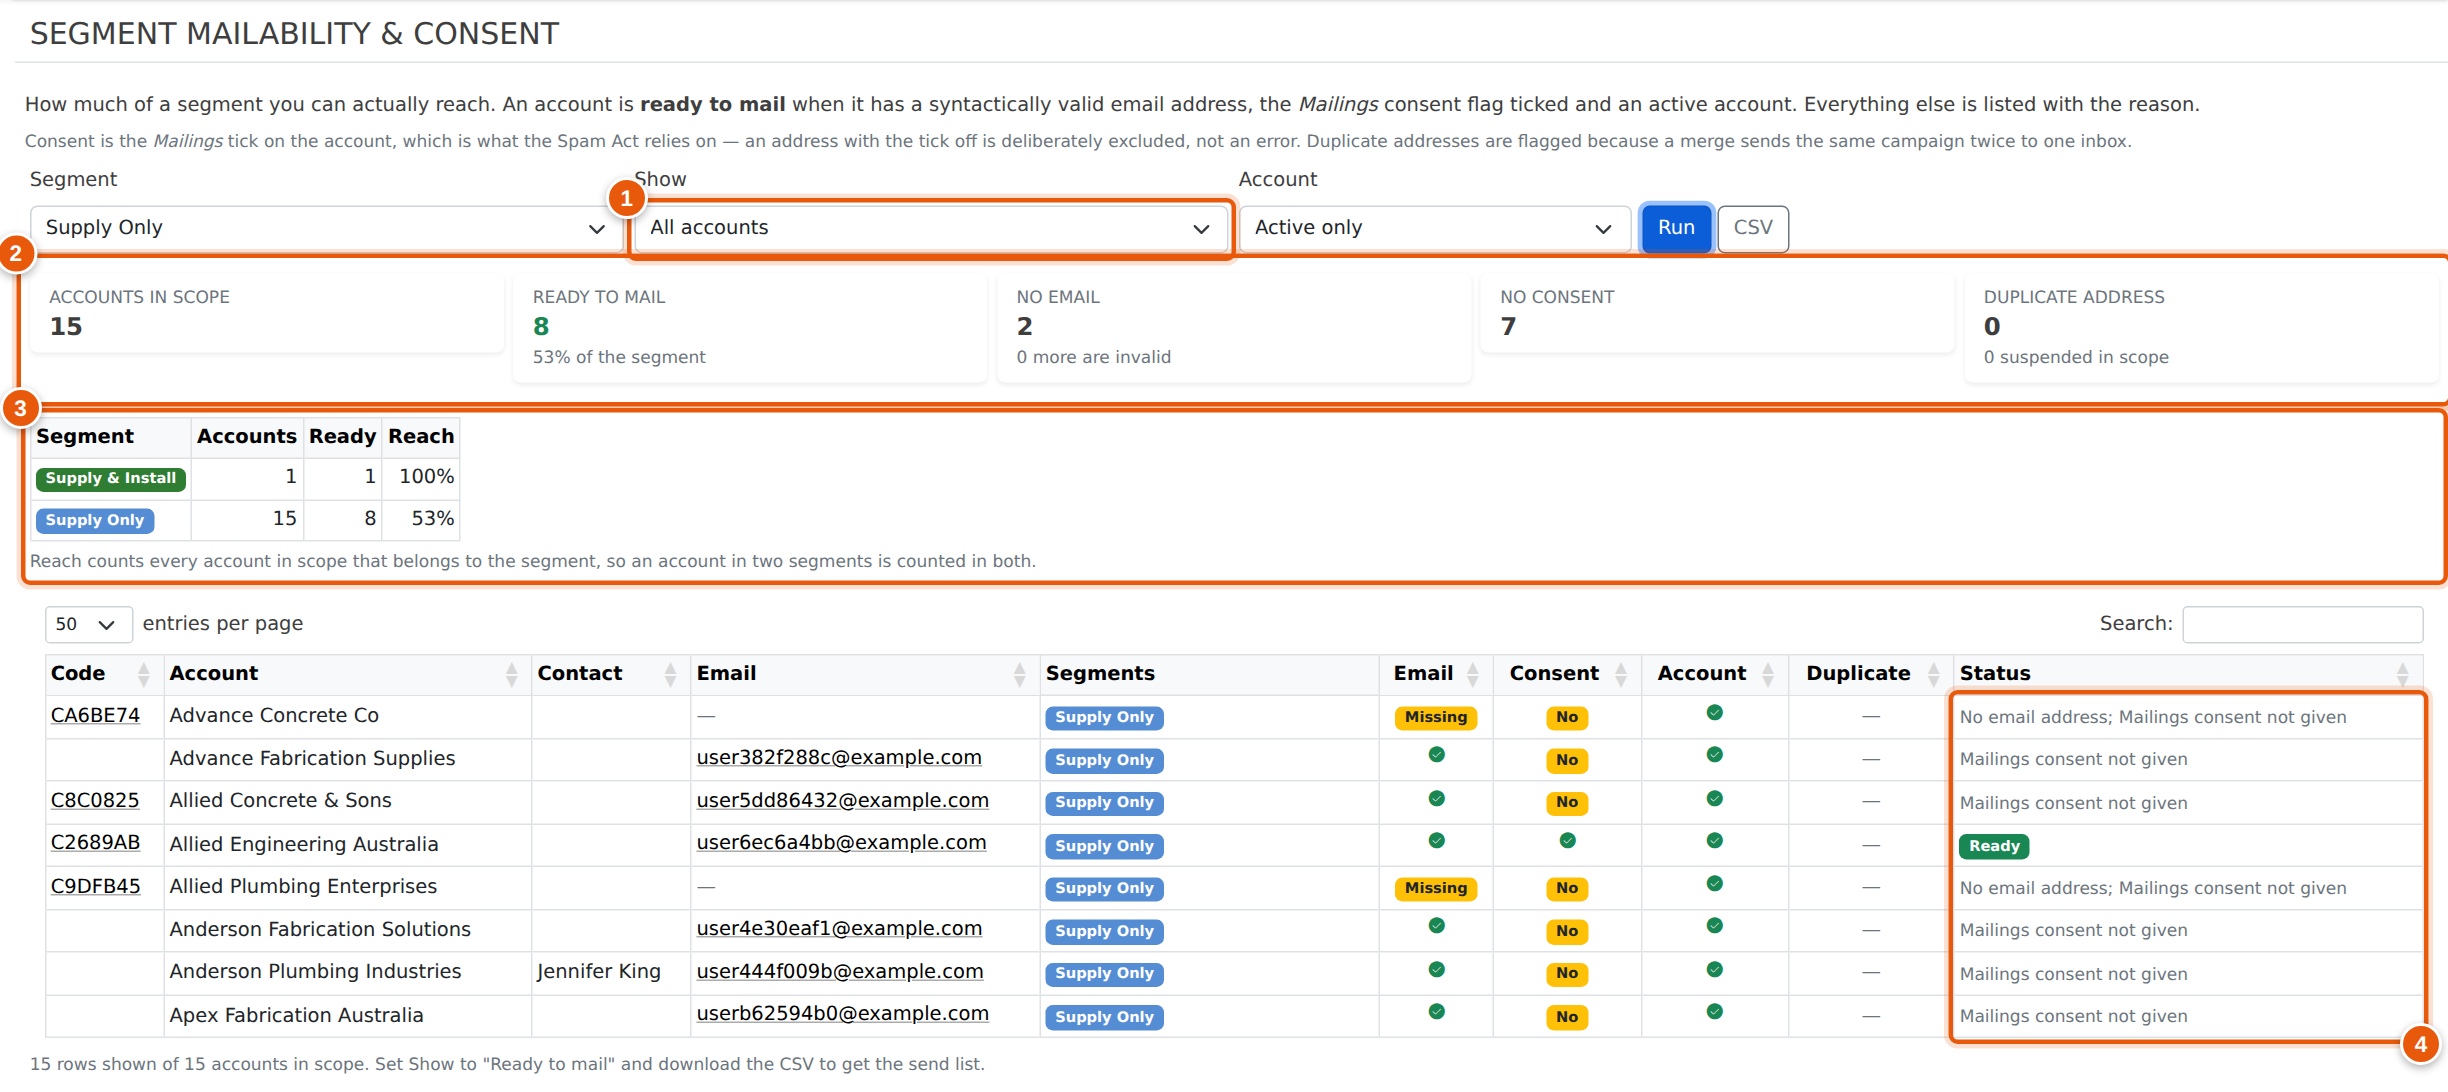Open the Show dropdown set to All accounts
Viewport: 2448px width, 1092px height.
(931, 228)
